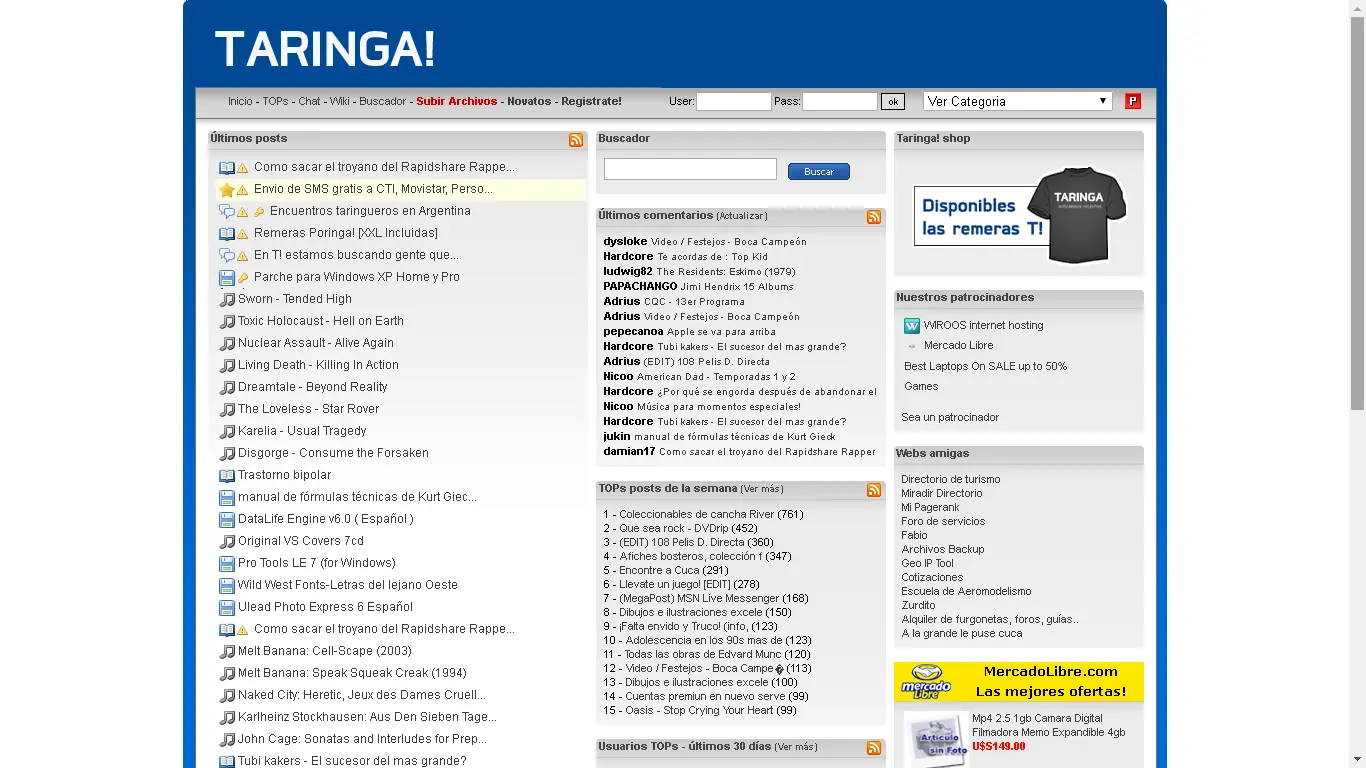Click the floppy icon beside Parche para Windows XP
This screenshot has height=768, width=1366.
[x=227, y=278]
